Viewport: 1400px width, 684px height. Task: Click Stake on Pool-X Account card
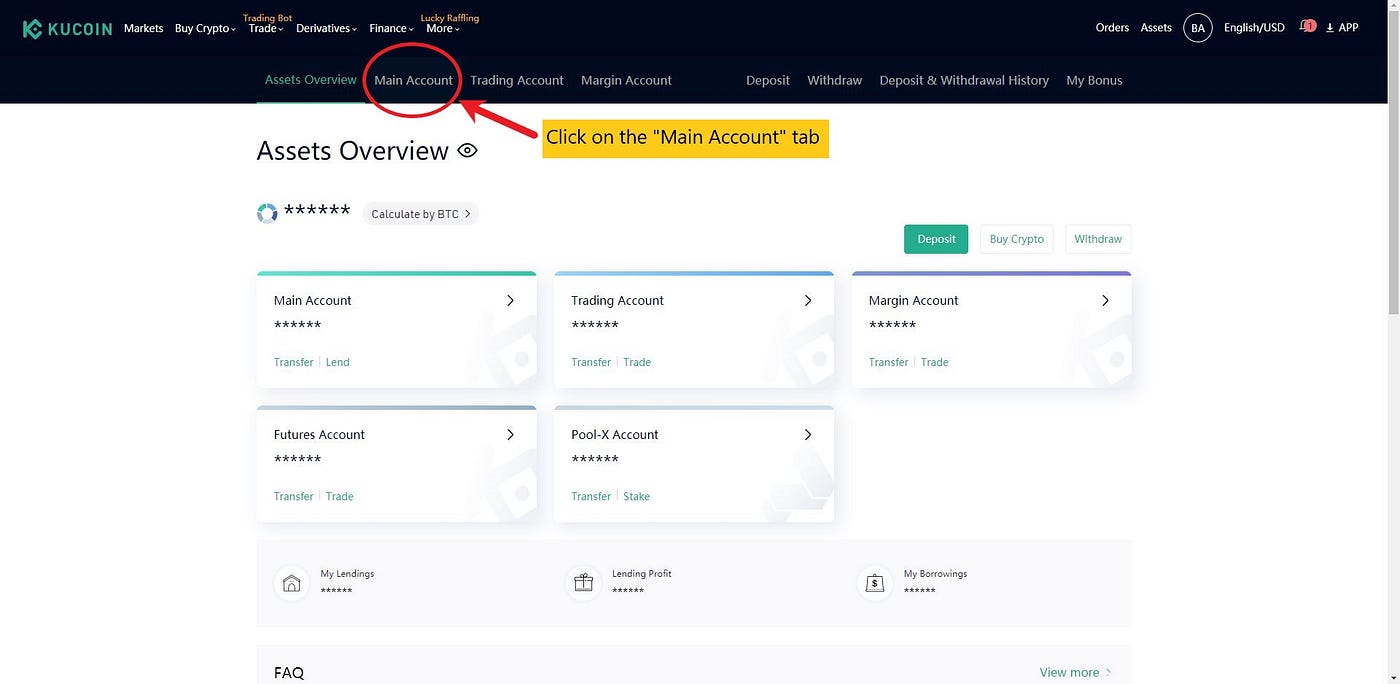click(x=637, y=496)
